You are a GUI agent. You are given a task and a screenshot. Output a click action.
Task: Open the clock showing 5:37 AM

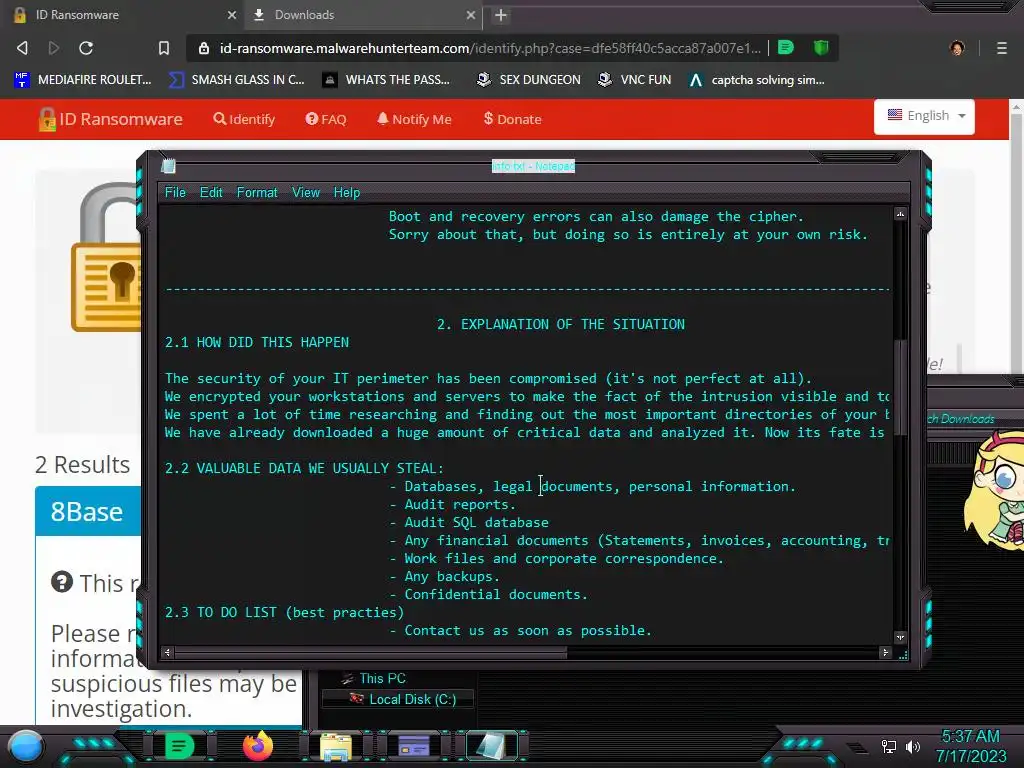pos(970,746)
